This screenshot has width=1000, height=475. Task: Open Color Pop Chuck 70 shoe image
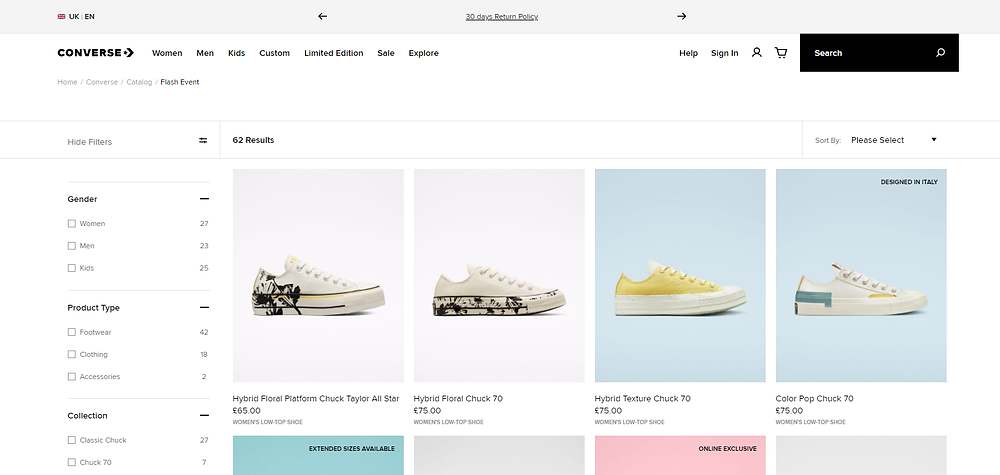(x=861, y=275)
